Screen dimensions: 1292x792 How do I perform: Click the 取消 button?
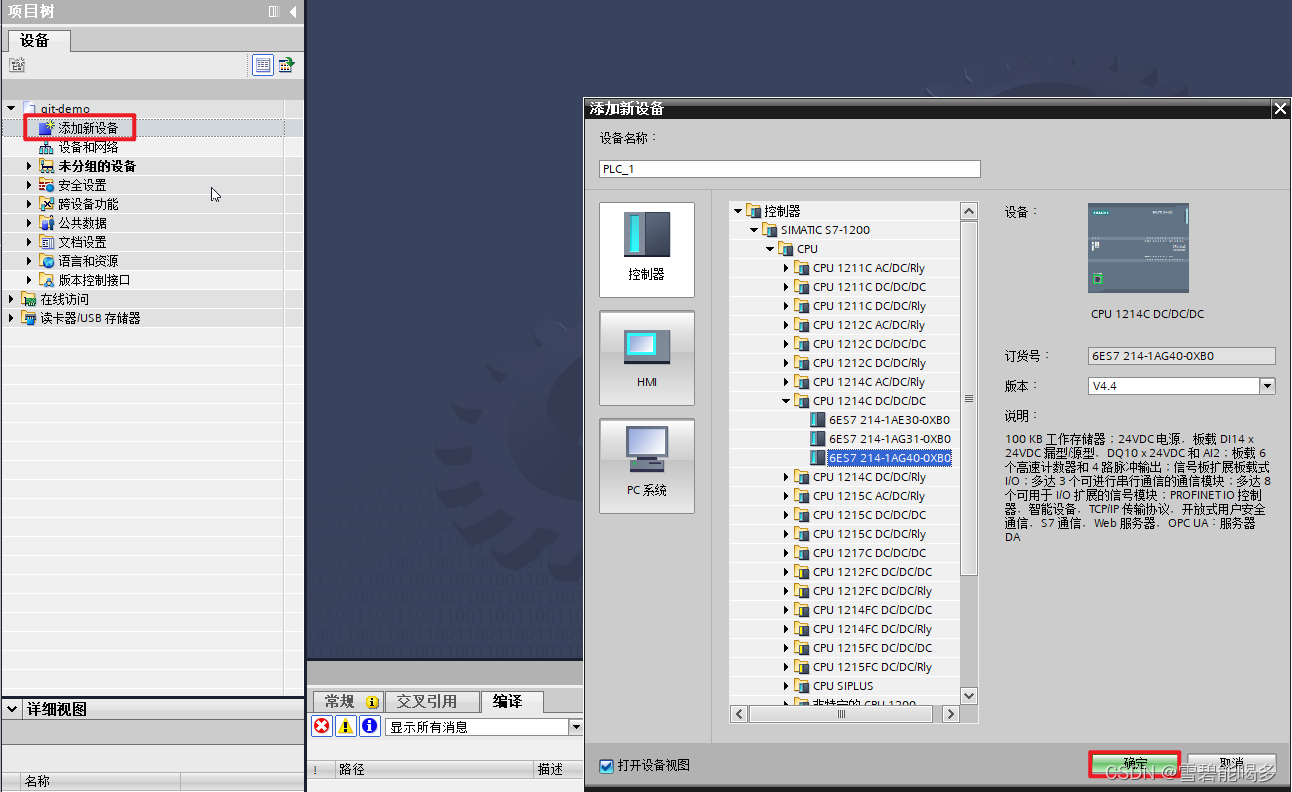tap(1232, 764)
